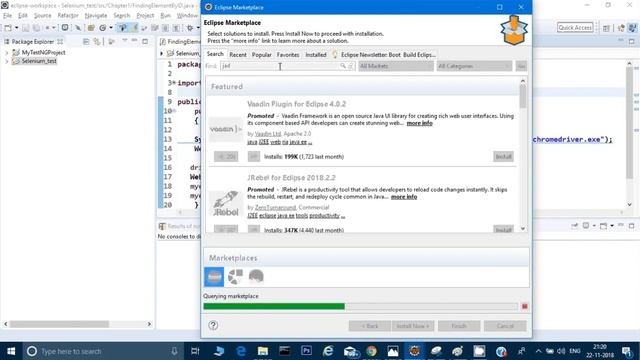Image resolution: width=640 pixels, height=360 pixels.
Task: Open the Refactor menu
Action: [x=68, y=16]
